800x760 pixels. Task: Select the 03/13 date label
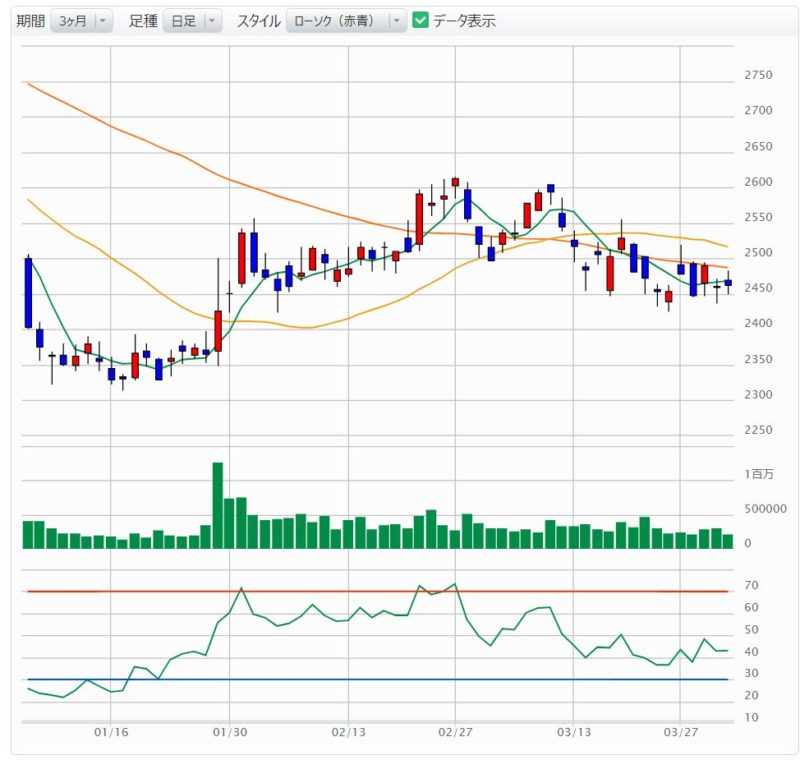[573, 732]
